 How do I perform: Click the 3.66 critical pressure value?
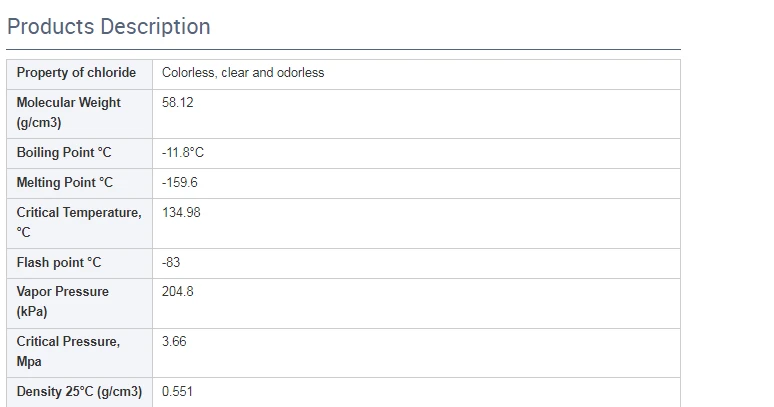click(x=174, y=341)
